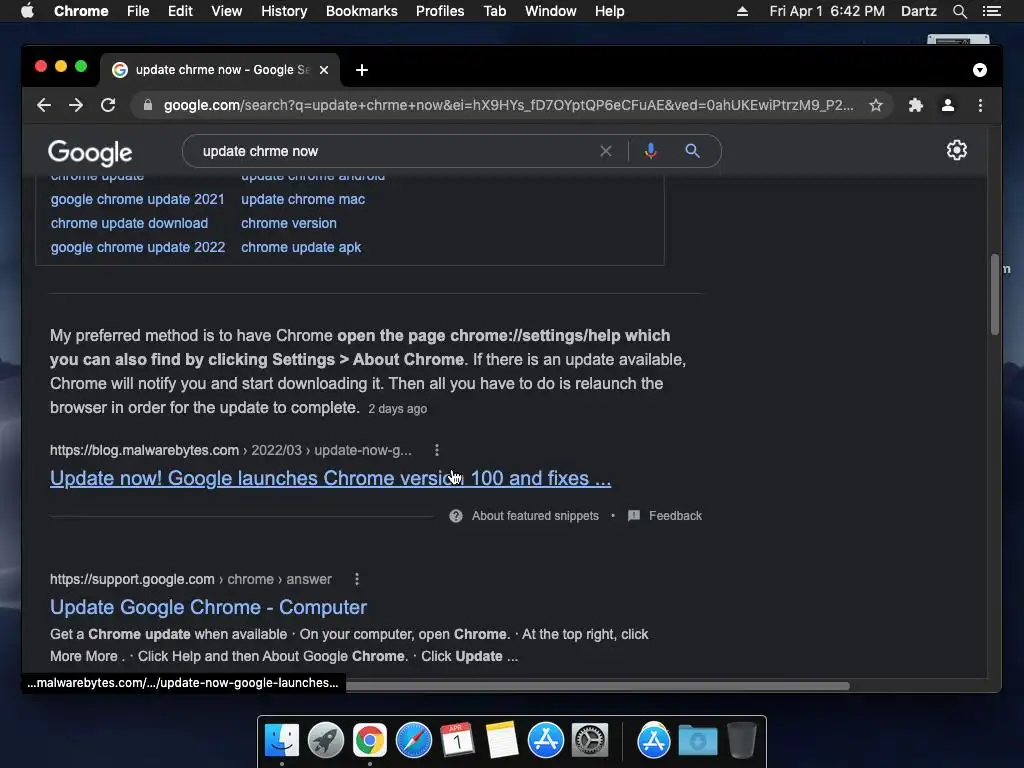Click the blog.malwarebytes.com URL breadcrumb

coord(231,450)
